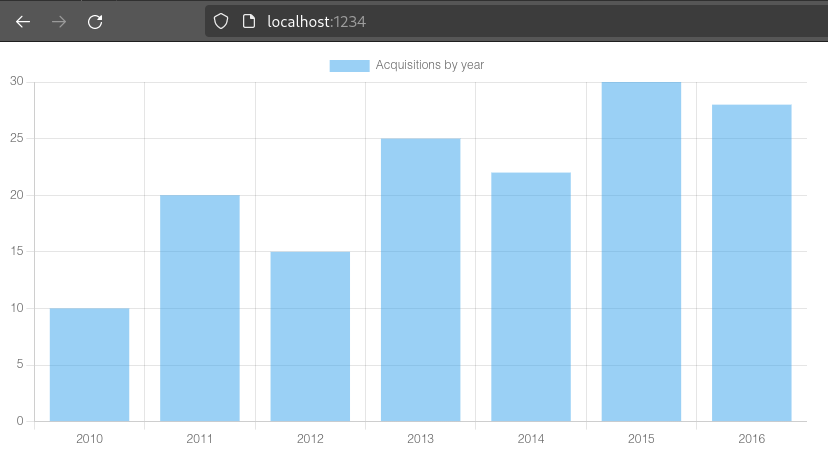
Task: Click the browser forward arrow button
Action: tap(59, 21)
